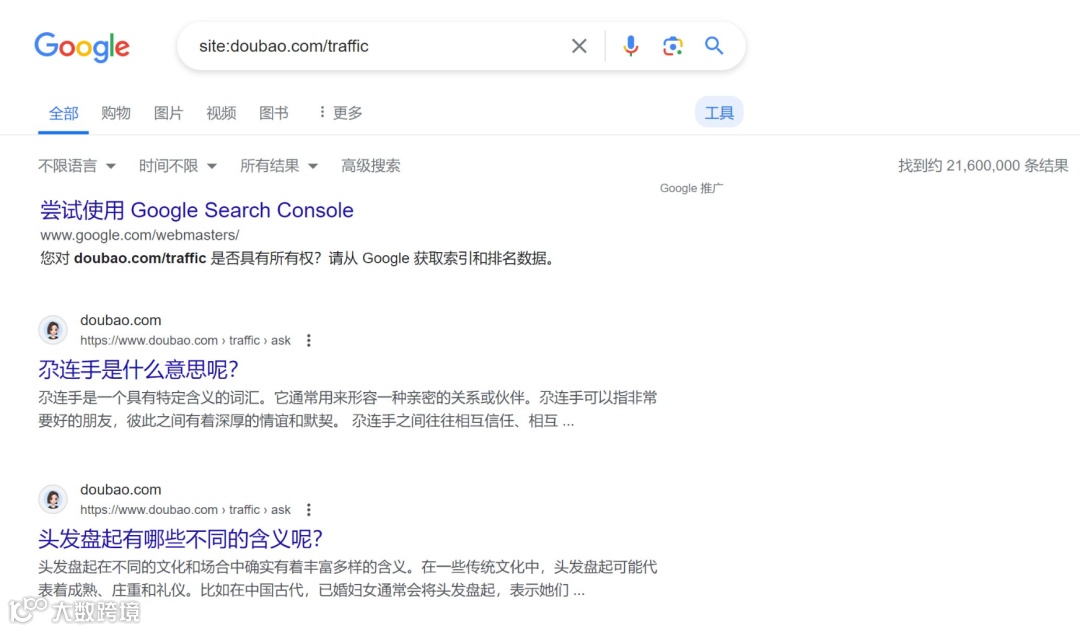Click the 找到约 21,600,000 条结果 count
1080x631 pixels.
[983, 166]
